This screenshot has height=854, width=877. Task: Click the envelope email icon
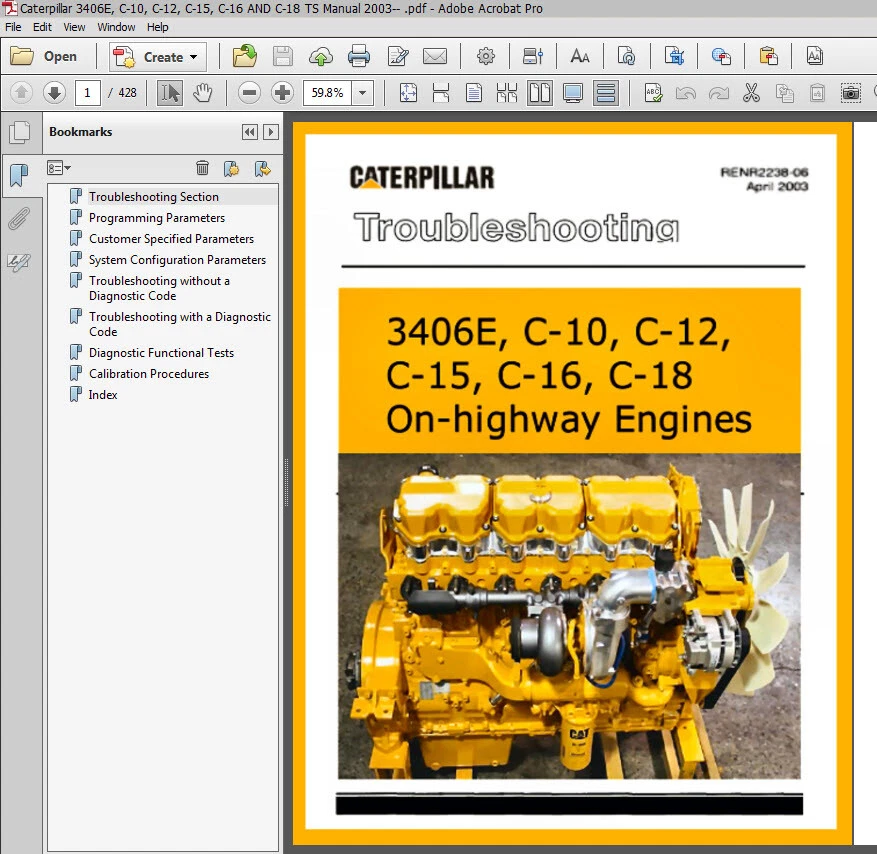point(435,56)
